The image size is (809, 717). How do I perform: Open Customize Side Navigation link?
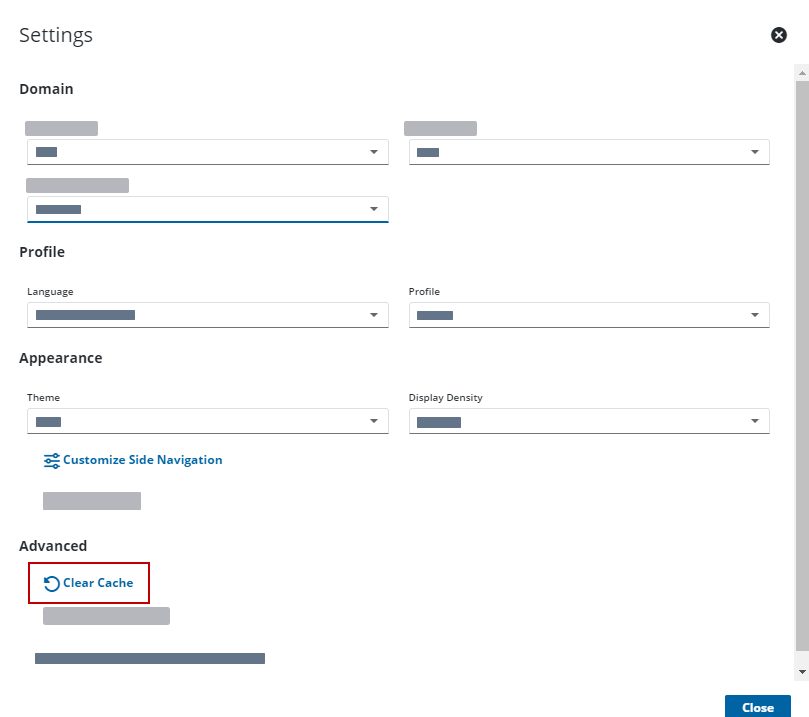click(142, 460)
